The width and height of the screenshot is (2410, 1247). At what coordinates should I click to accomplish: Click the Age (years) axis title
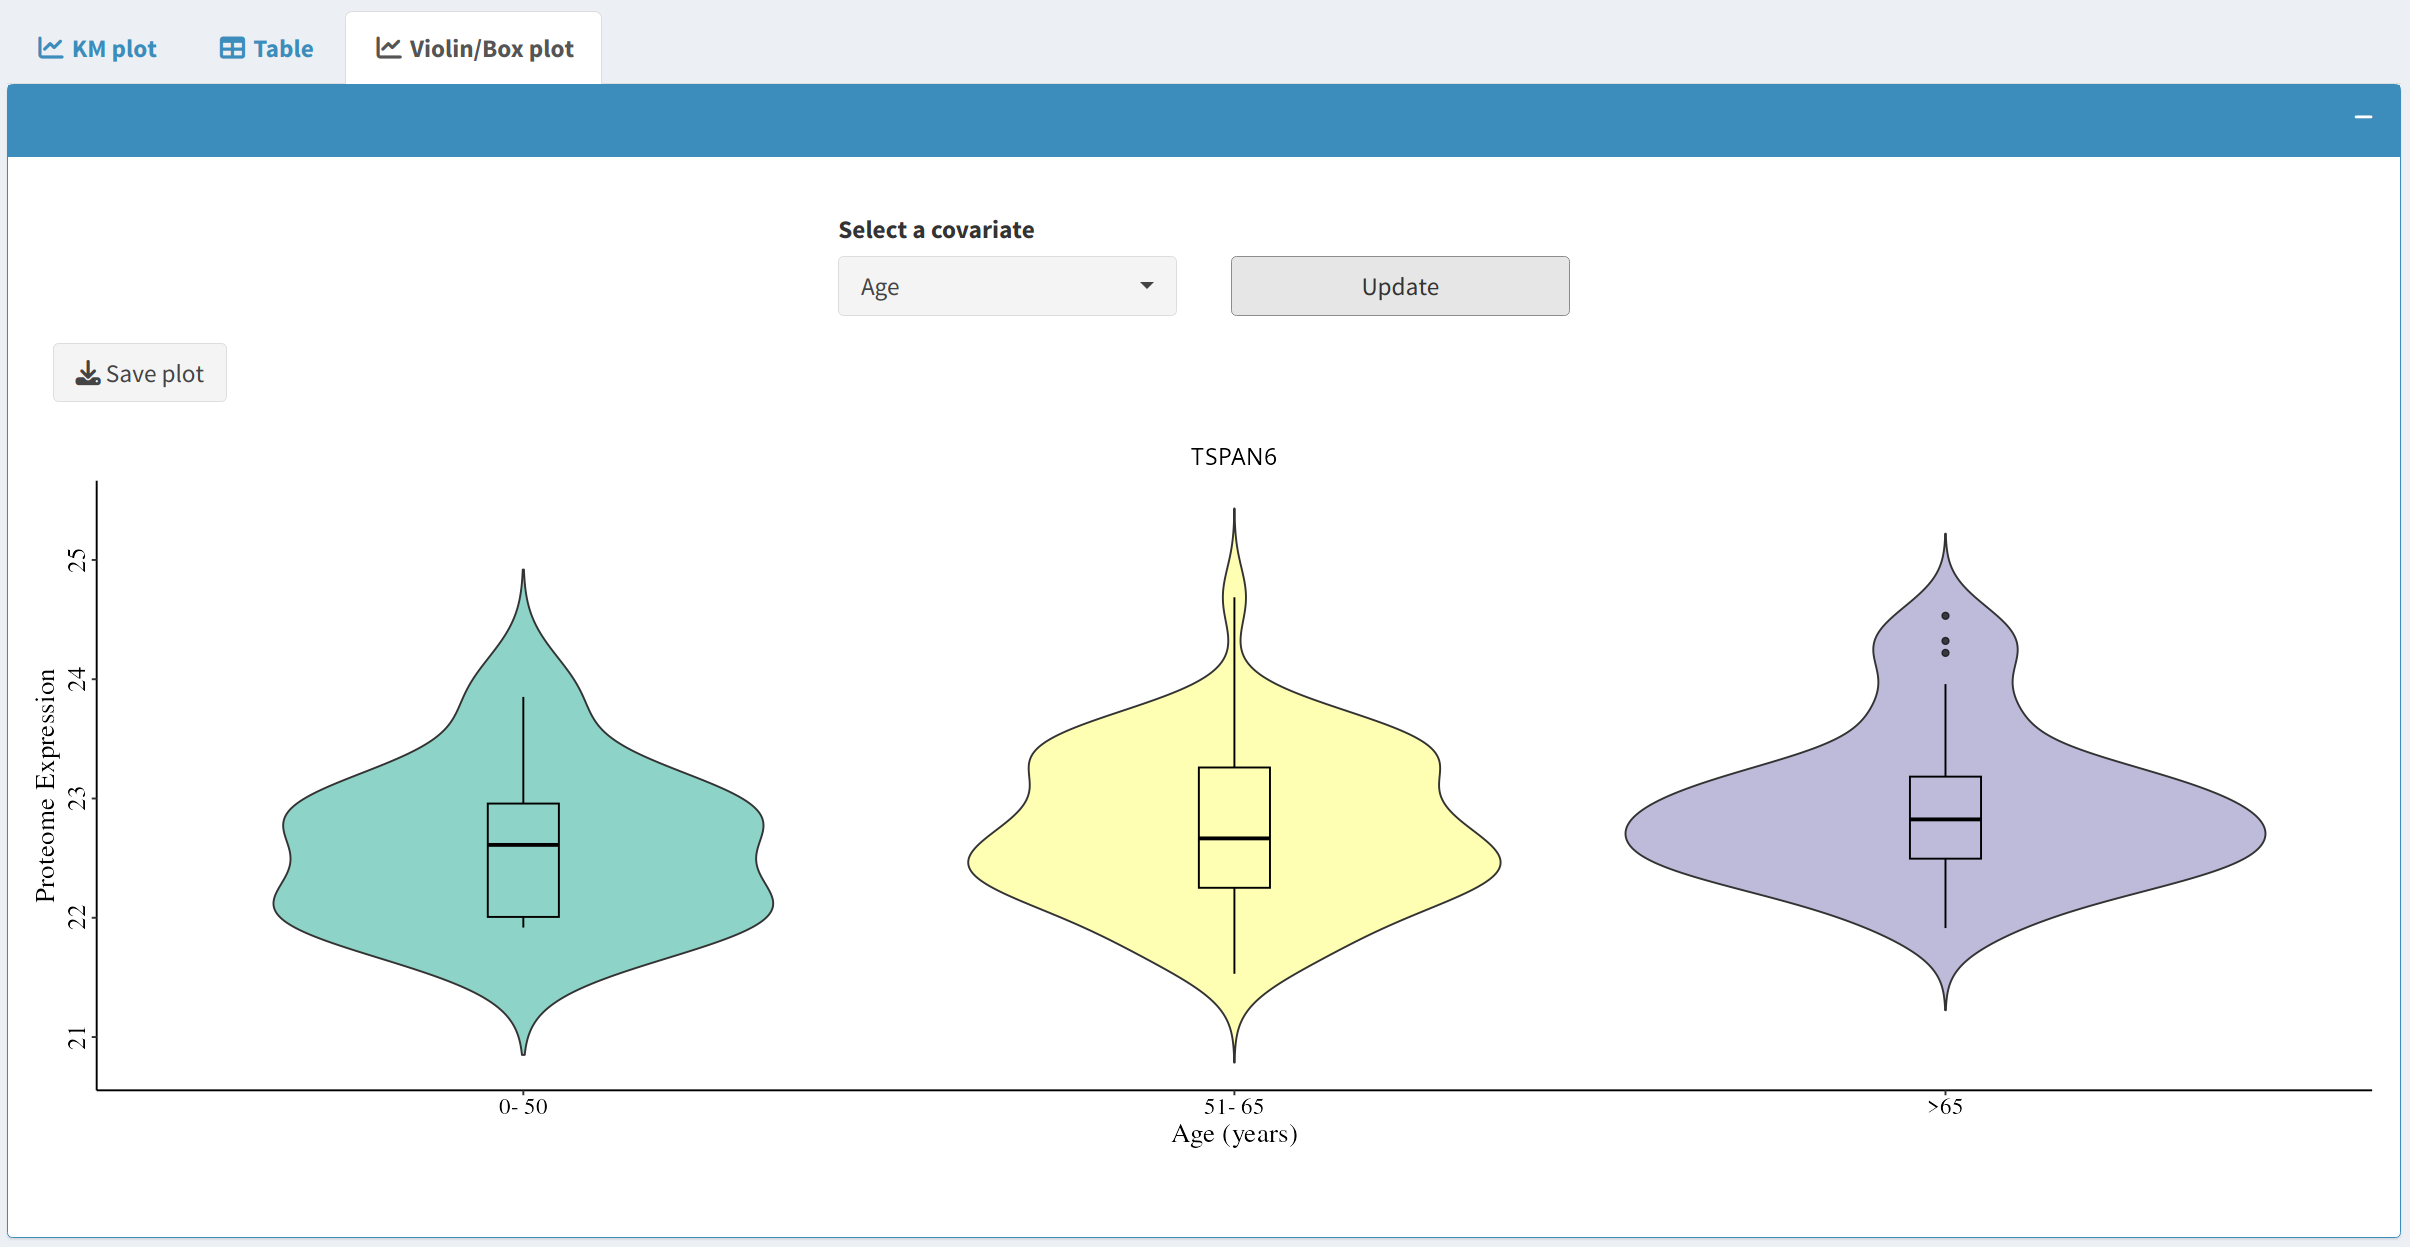point(1234,1134)
